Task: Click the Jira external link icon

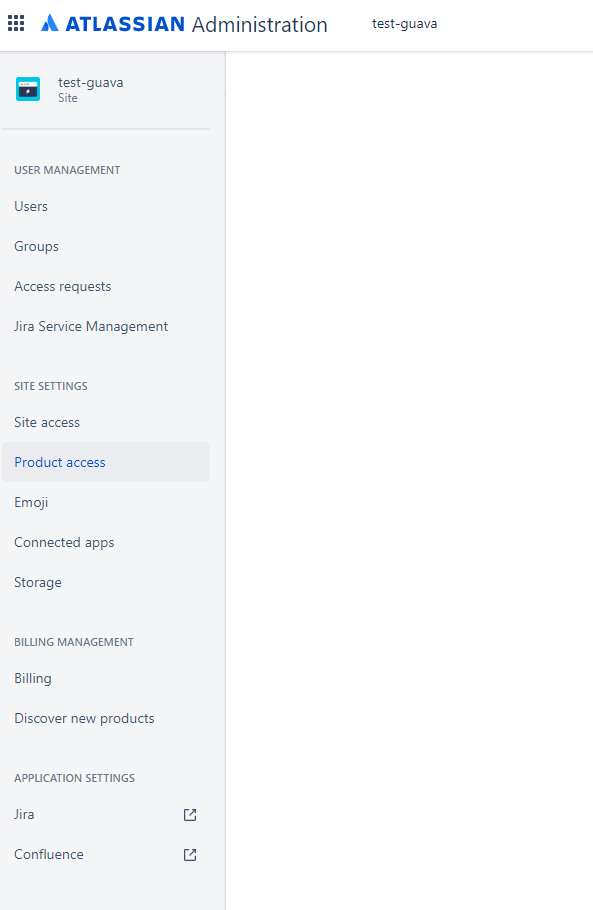Action: (190, 815)
